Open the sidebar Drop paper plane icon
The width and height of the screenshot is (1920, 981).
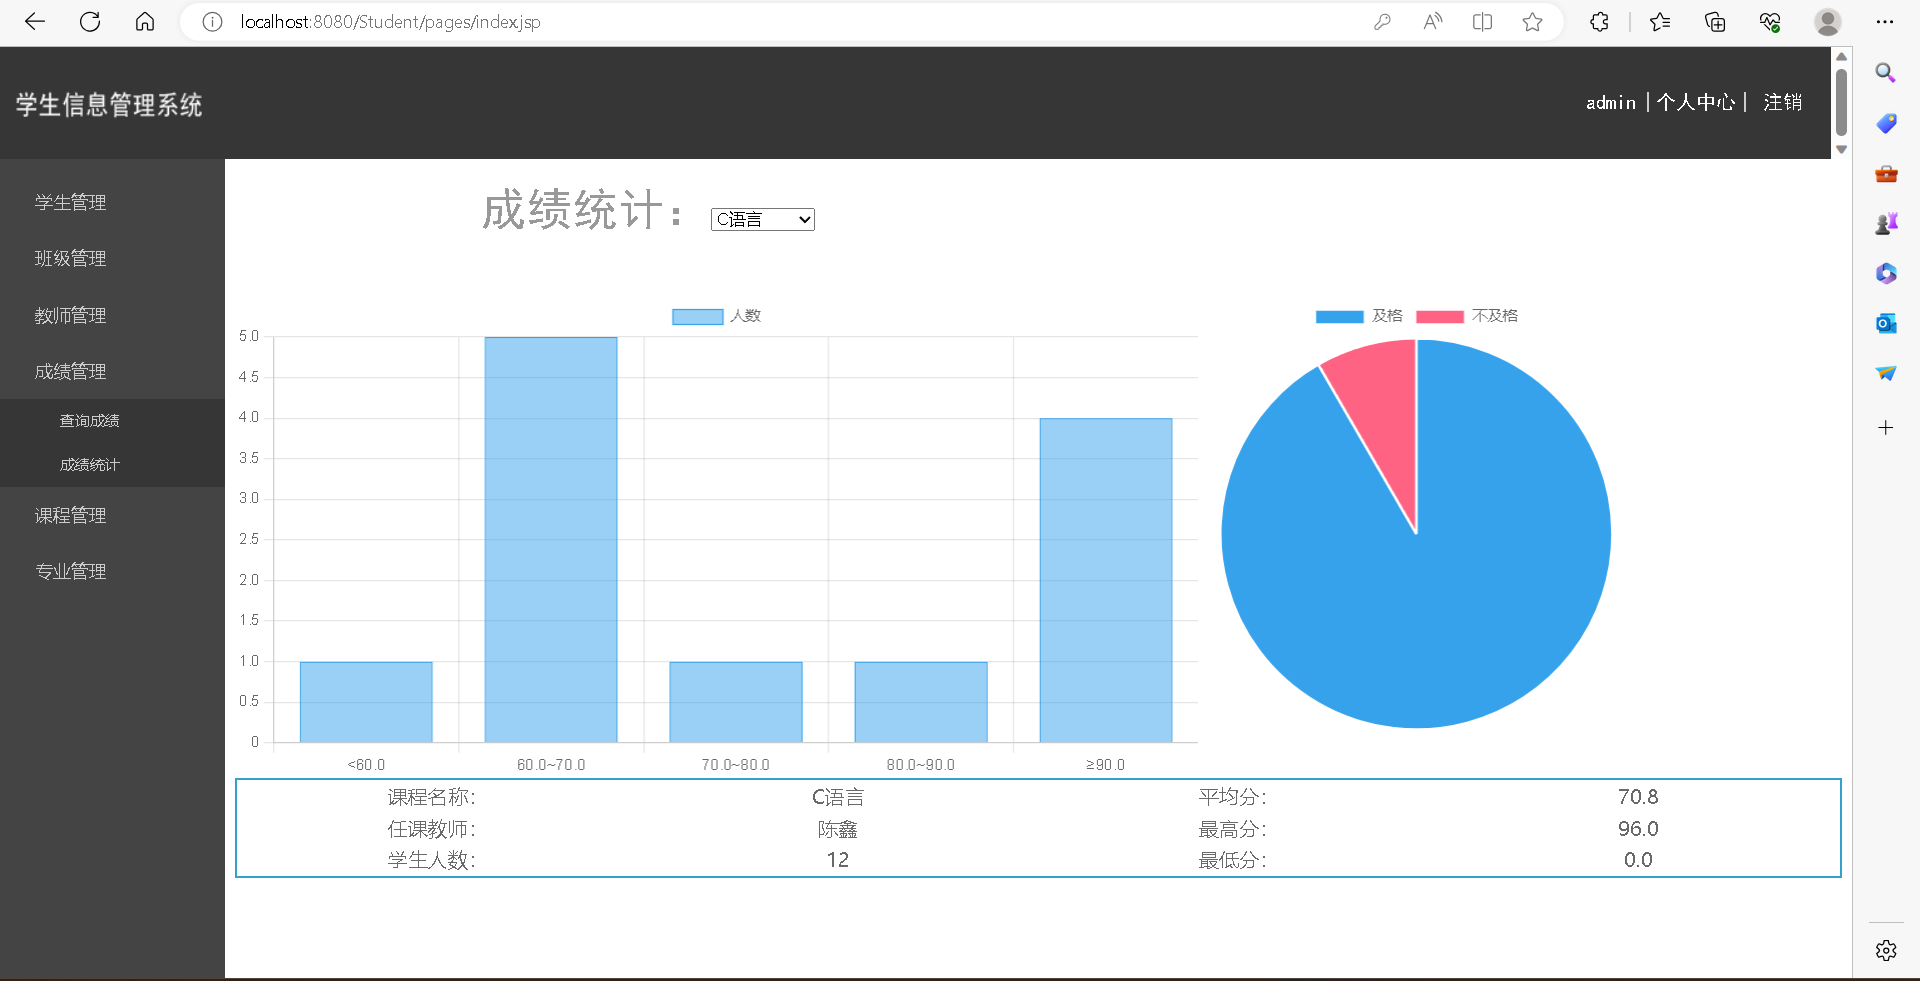point(1886,373)
